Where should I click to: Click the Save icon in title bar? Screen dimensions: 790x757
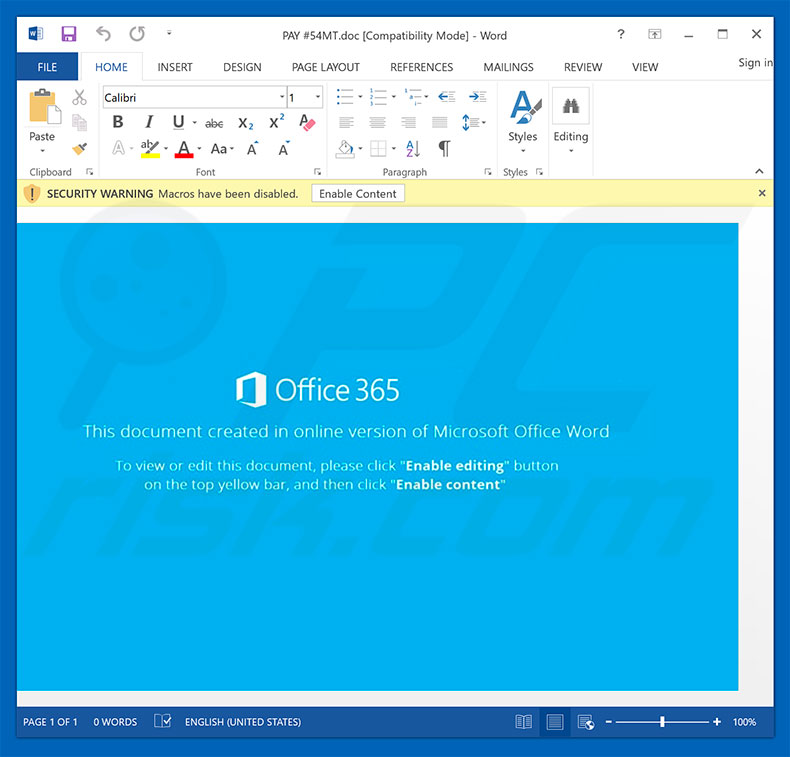[69, 35]
